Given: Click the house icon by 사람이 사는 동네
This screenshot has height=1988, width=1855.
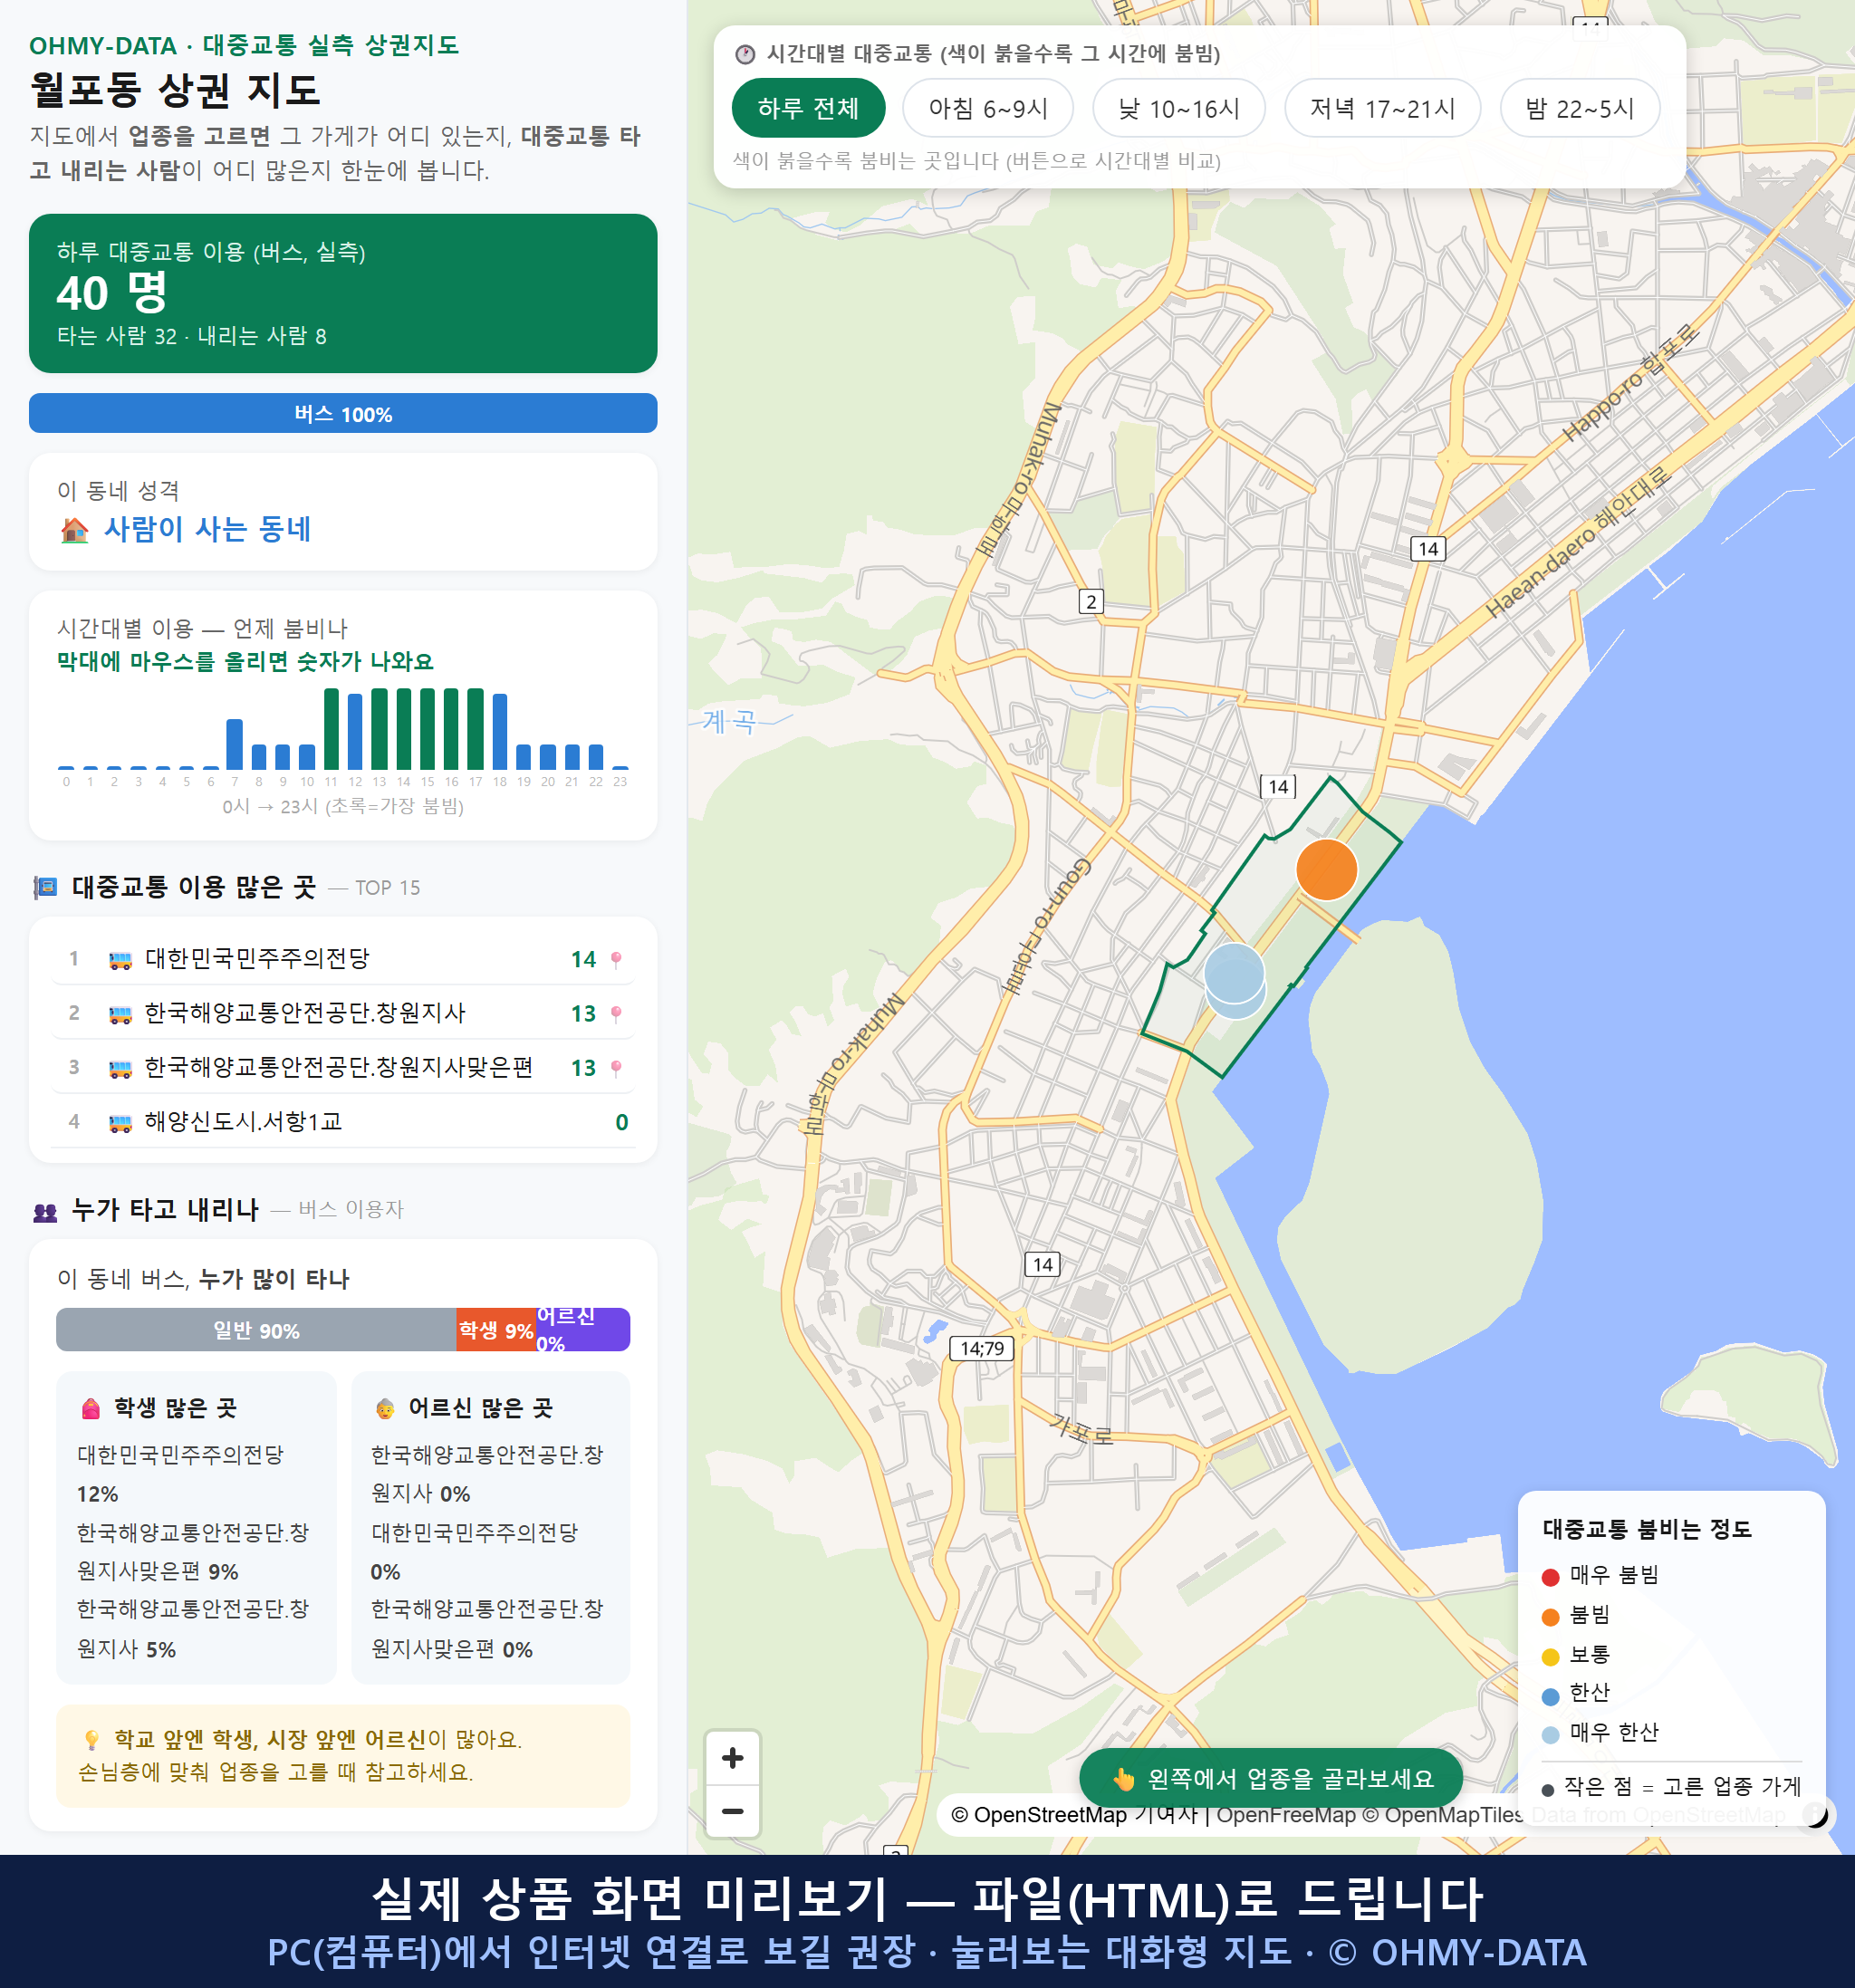Looking at the screenshot, I should pos(74,529).
